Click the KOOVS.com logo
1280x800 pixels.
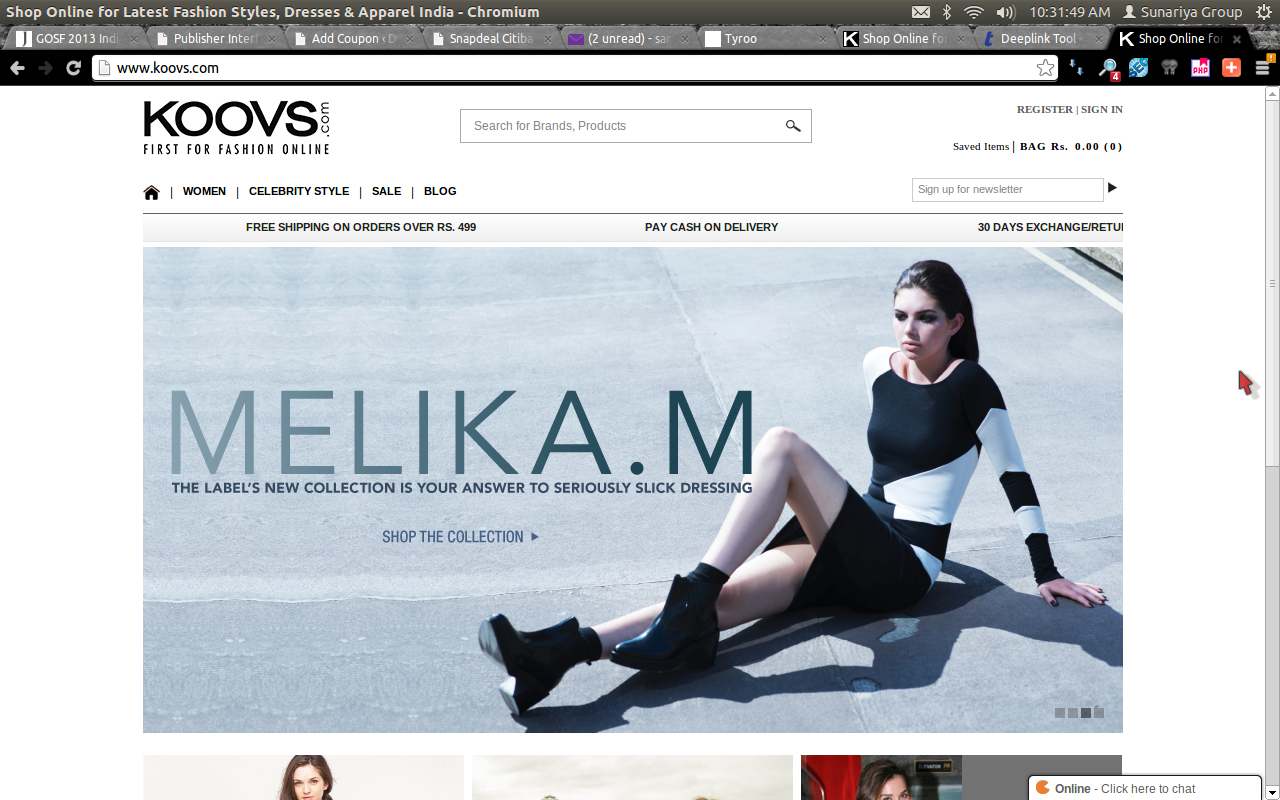[236, 127]
